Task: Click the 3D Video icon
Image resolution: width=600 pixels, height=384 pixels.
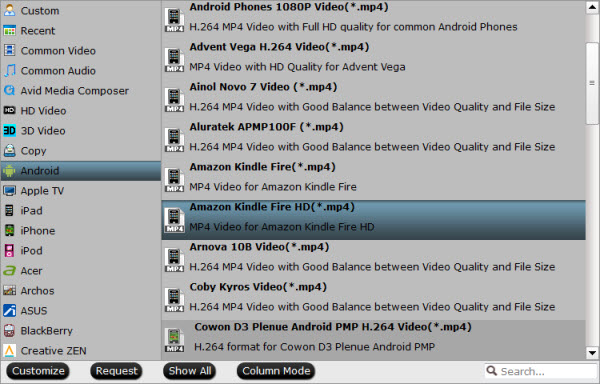Action: tap(9, 130)
